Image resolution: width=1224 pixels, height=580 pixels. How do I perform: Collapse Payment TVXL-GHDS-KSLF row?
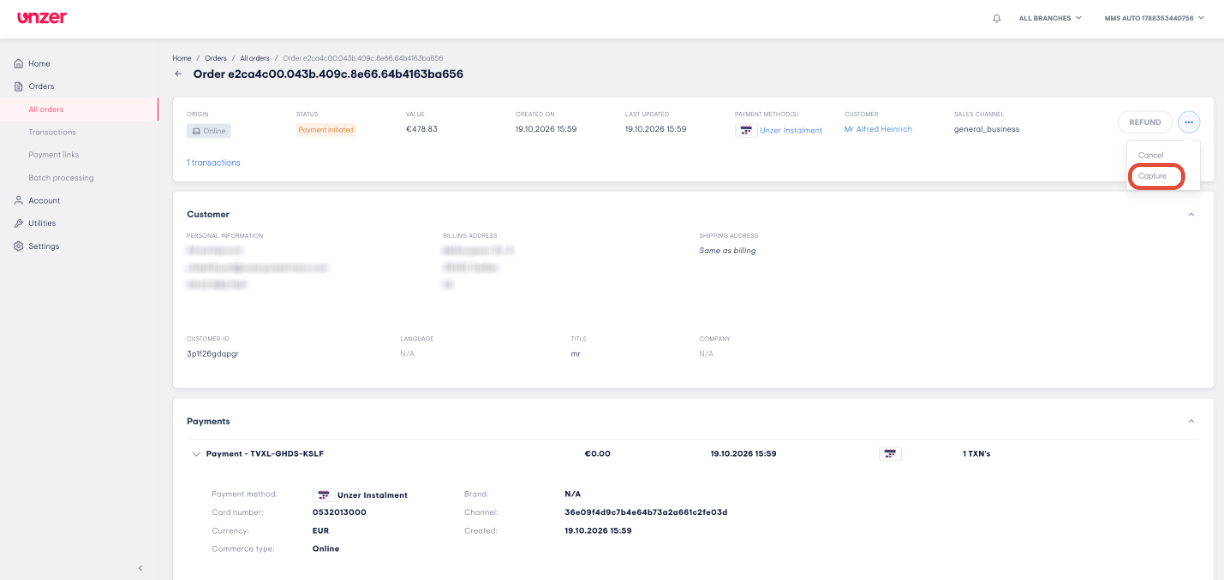196,454
